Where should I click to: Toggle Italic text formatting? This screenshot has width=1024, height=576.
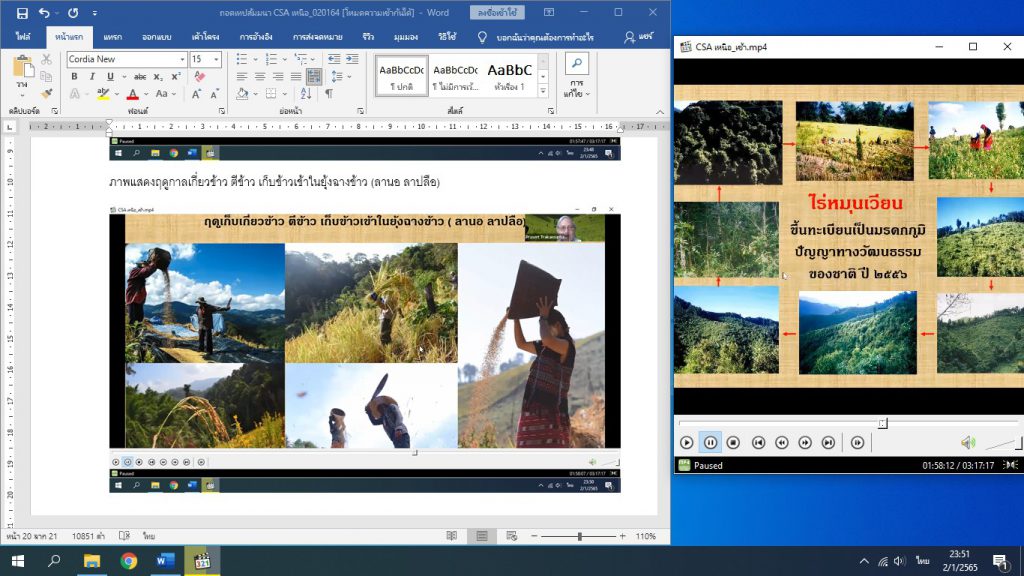pyautogui.click(x=90, y=76)
